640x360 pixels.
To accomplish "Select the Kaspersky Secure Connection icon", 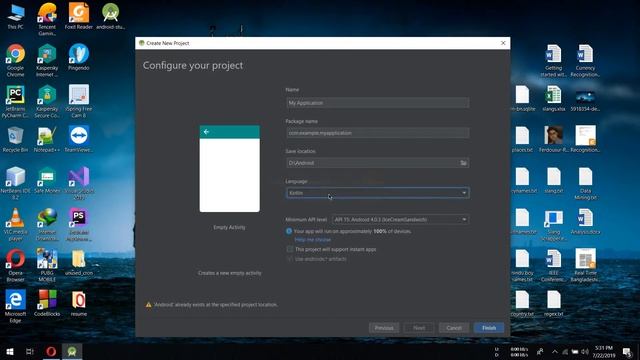I will pos(47,102).
